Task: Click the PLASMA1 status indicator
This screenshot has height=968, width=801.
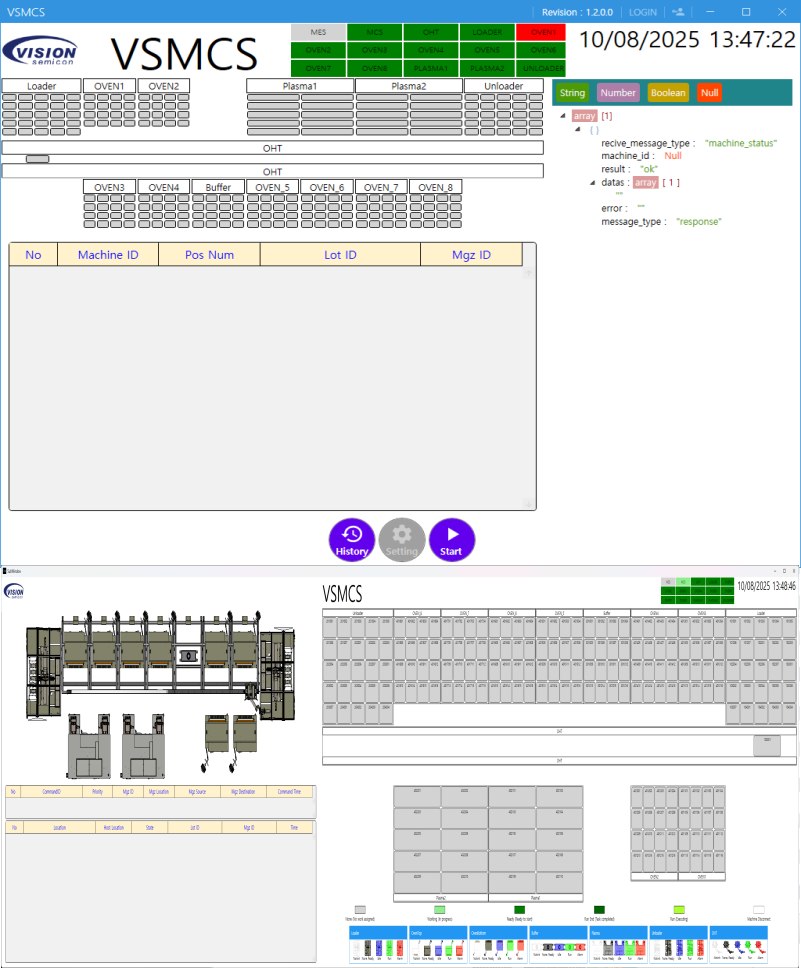Action: click(430, 68)
